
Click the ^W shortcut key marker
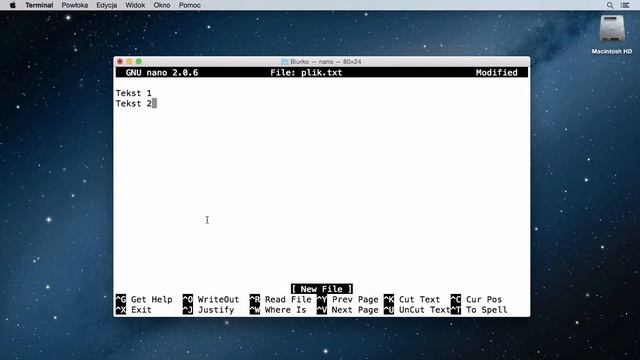pos(255,310)
